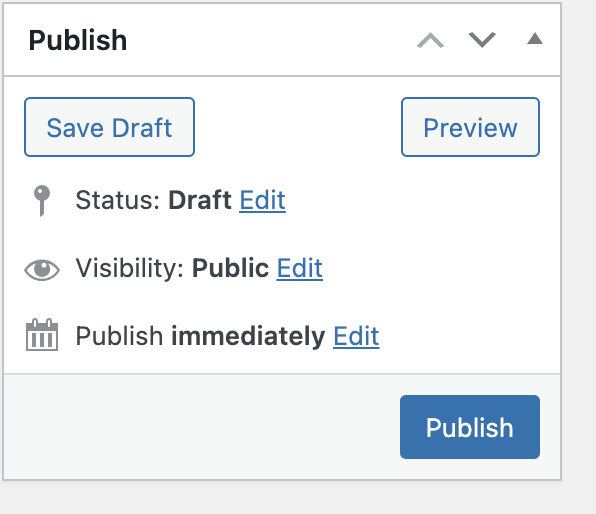Click the blue Publish button
The height and width of the screenshot is (514, 596).
[470, 427]
